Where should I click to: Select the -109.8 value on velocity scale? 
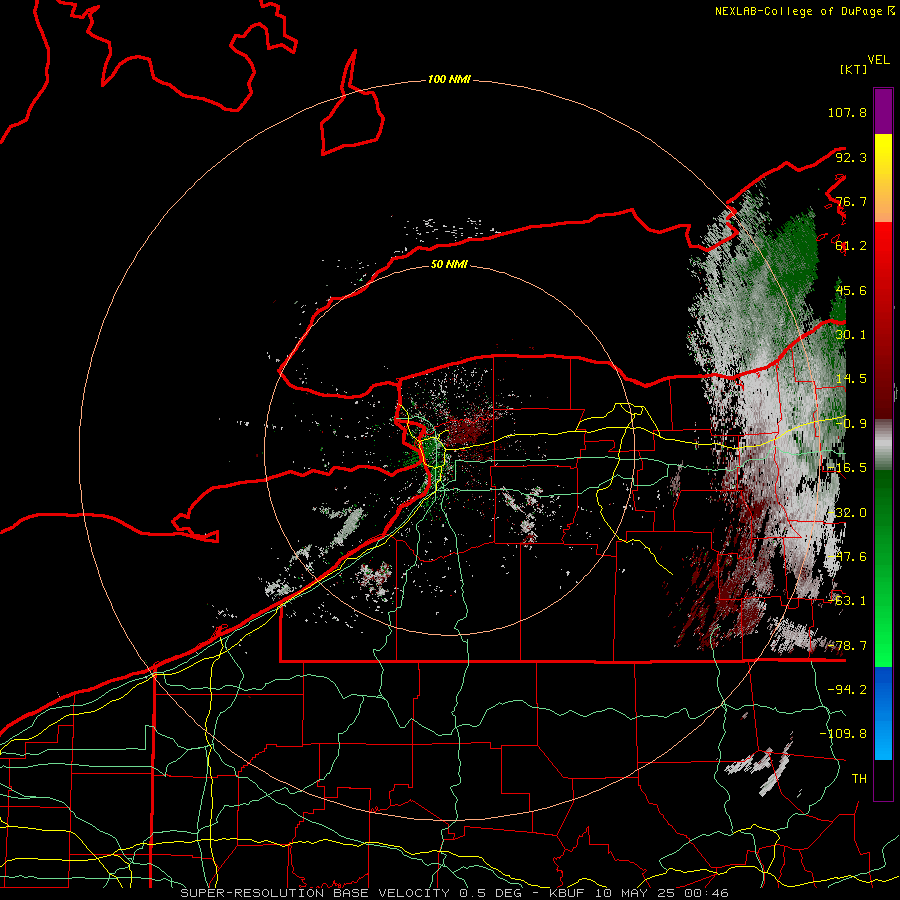843,734
